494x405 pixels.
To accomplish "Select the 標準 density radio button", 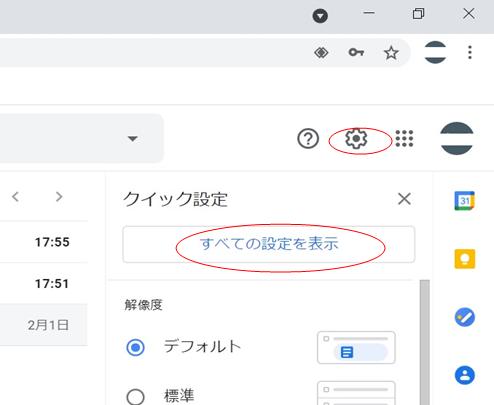I will tap(135, 396).
